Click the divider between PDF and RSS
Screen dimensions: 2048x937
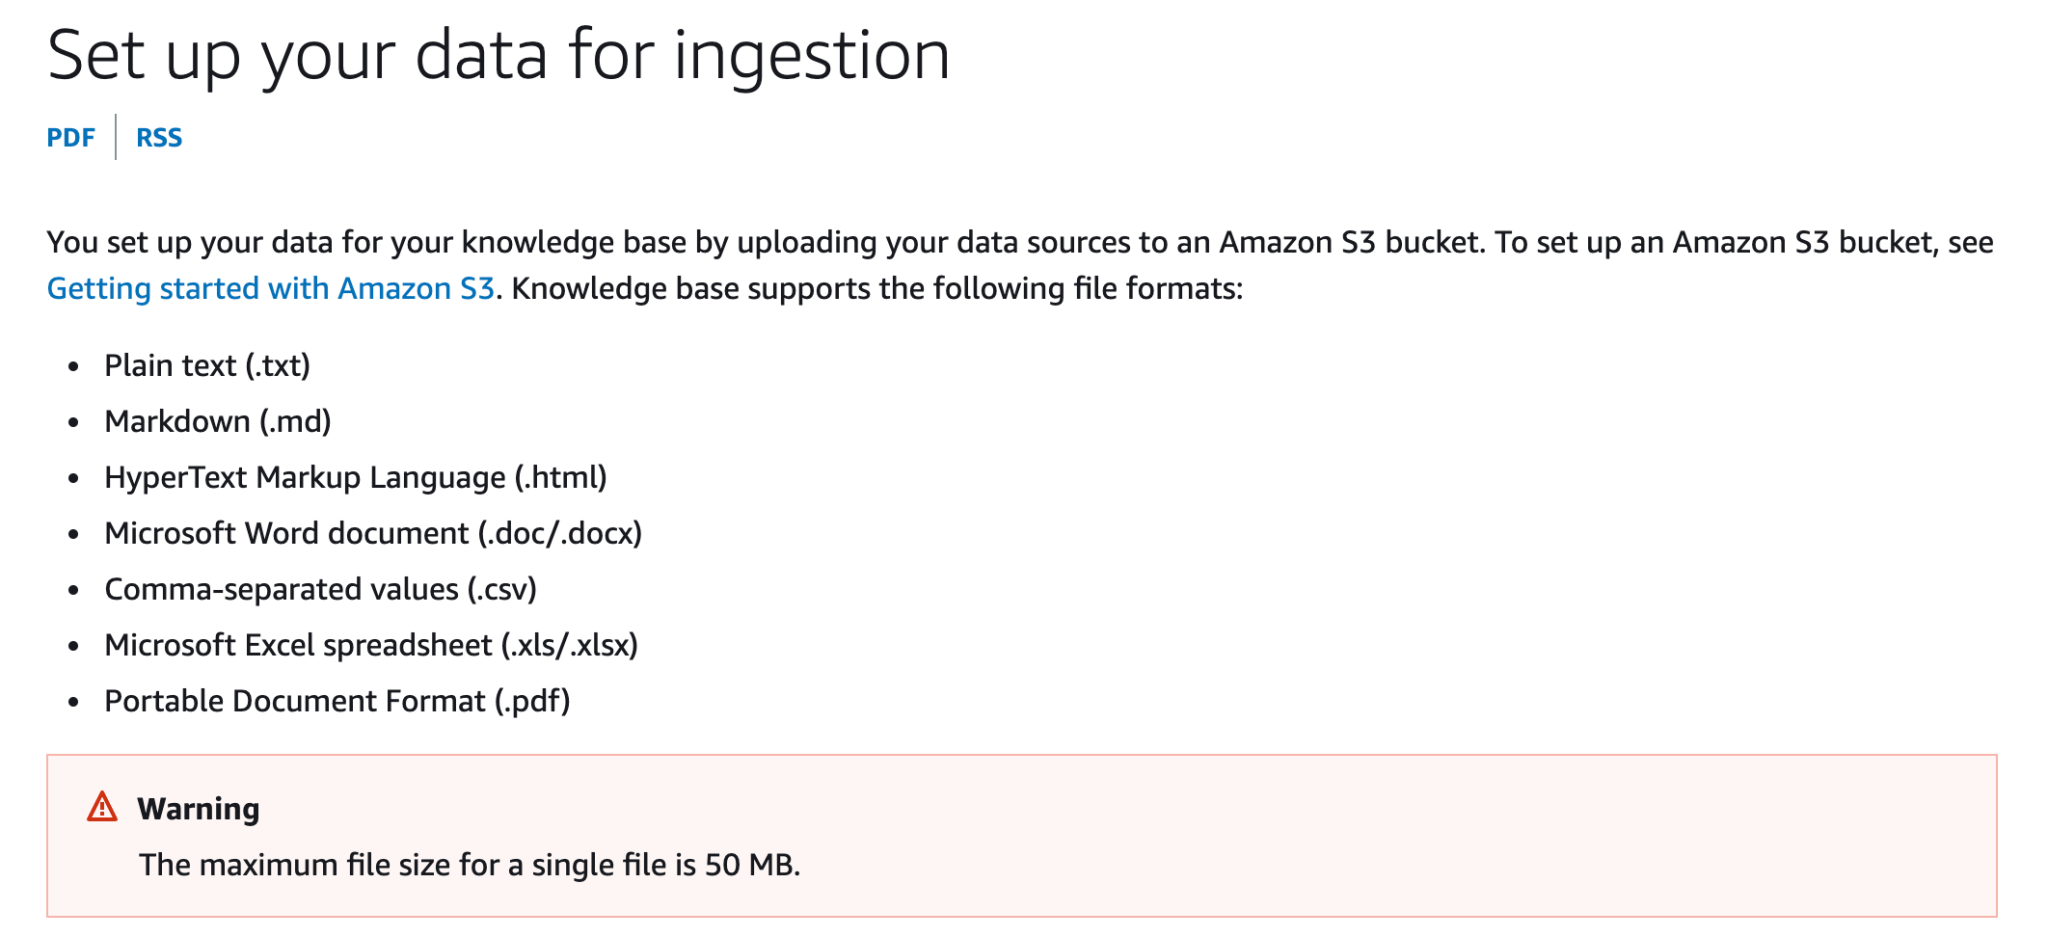pos(117,136)
